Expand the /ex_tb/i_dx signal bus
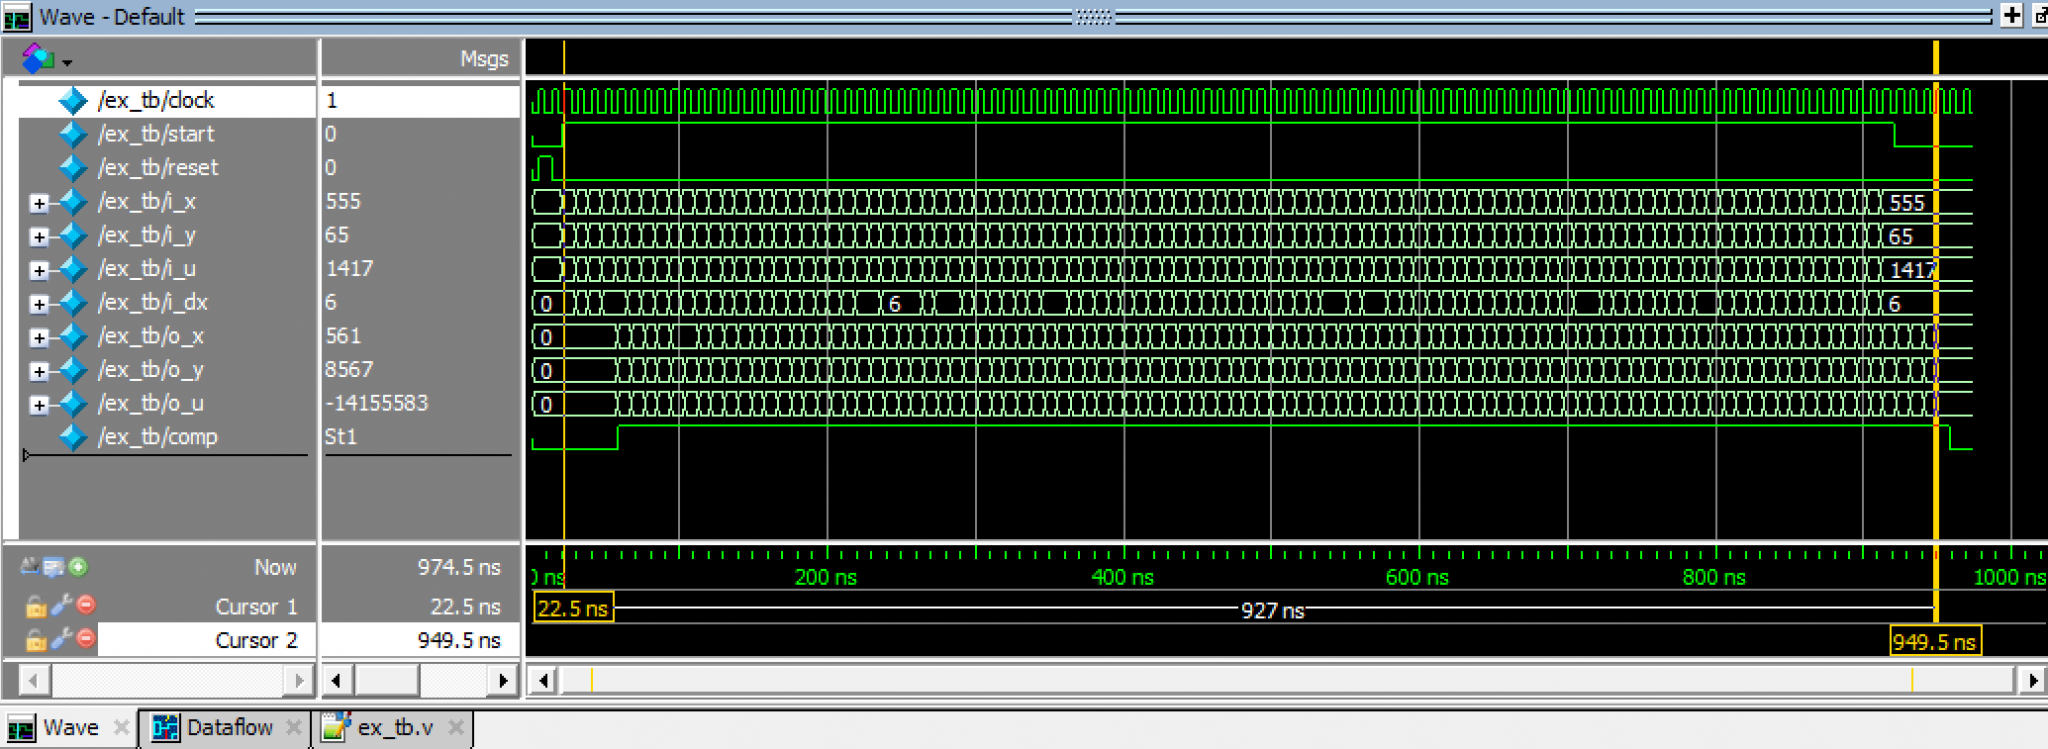This screenshot has width=2048, height=749. tap(39, 304)
